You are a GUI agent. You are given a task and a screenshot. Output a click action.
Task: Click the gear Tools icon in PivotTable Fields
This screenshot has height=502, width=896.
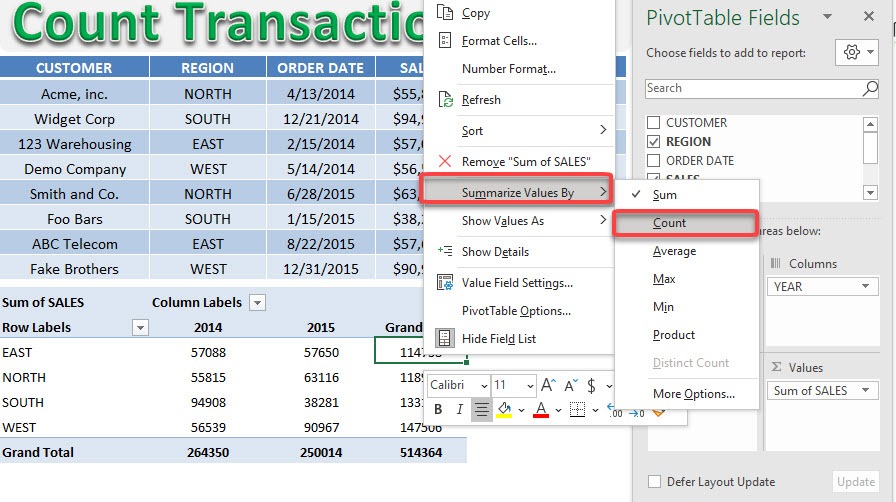851,53
